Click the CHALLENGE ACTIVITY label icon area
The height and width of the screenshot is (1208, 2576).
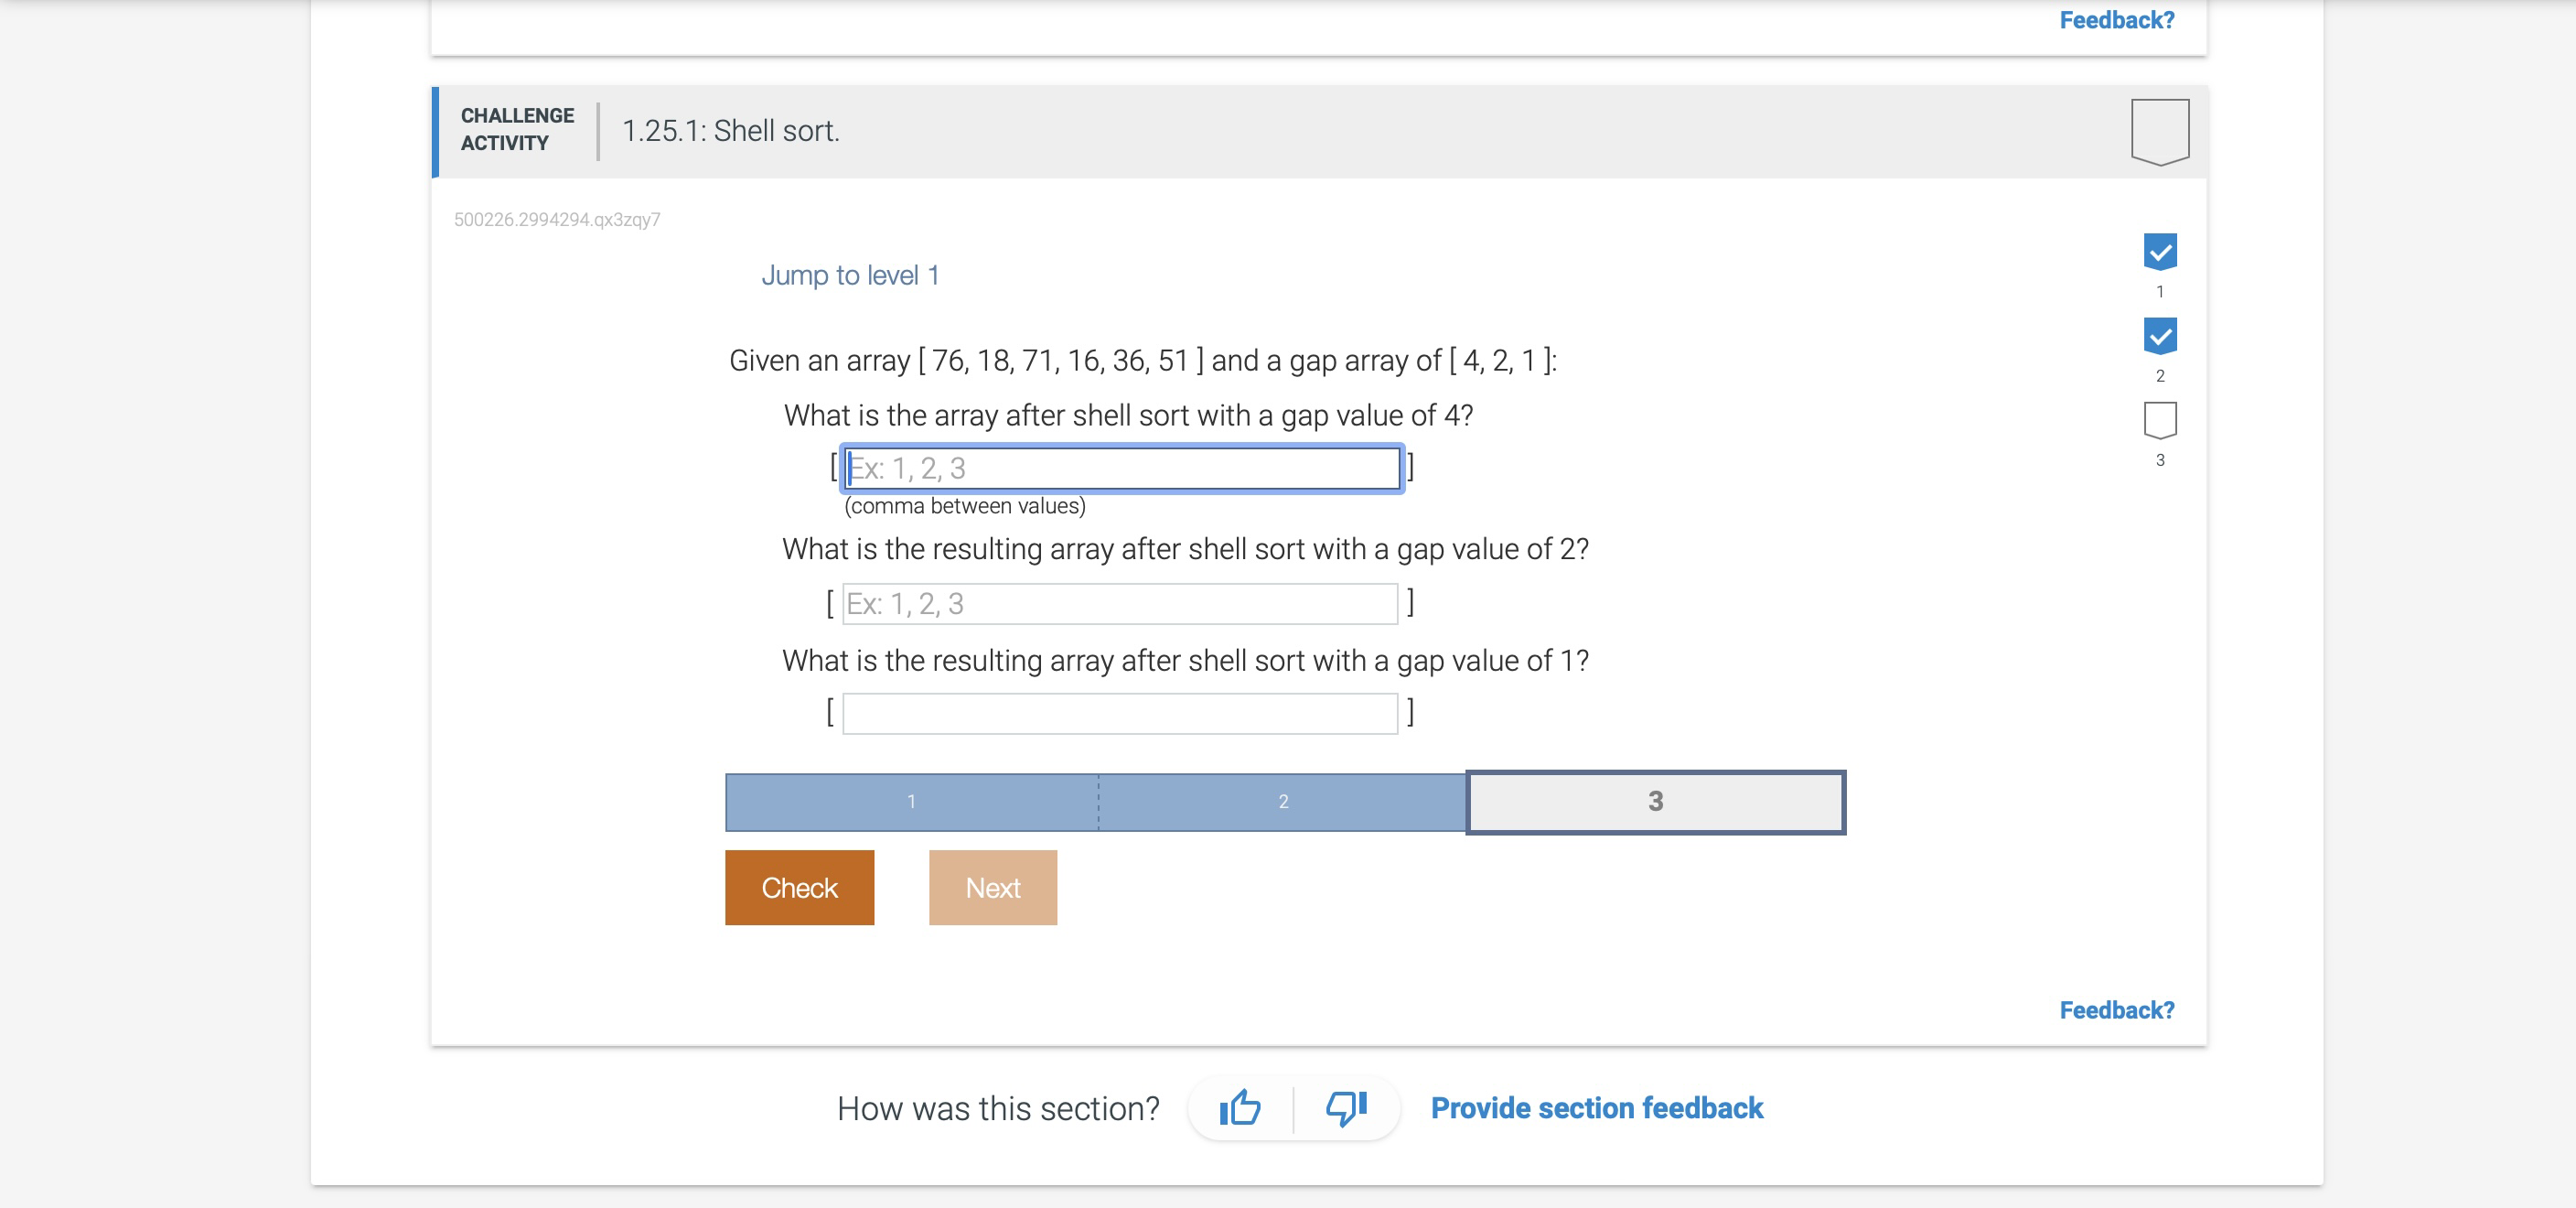click(x=517, y=129)
